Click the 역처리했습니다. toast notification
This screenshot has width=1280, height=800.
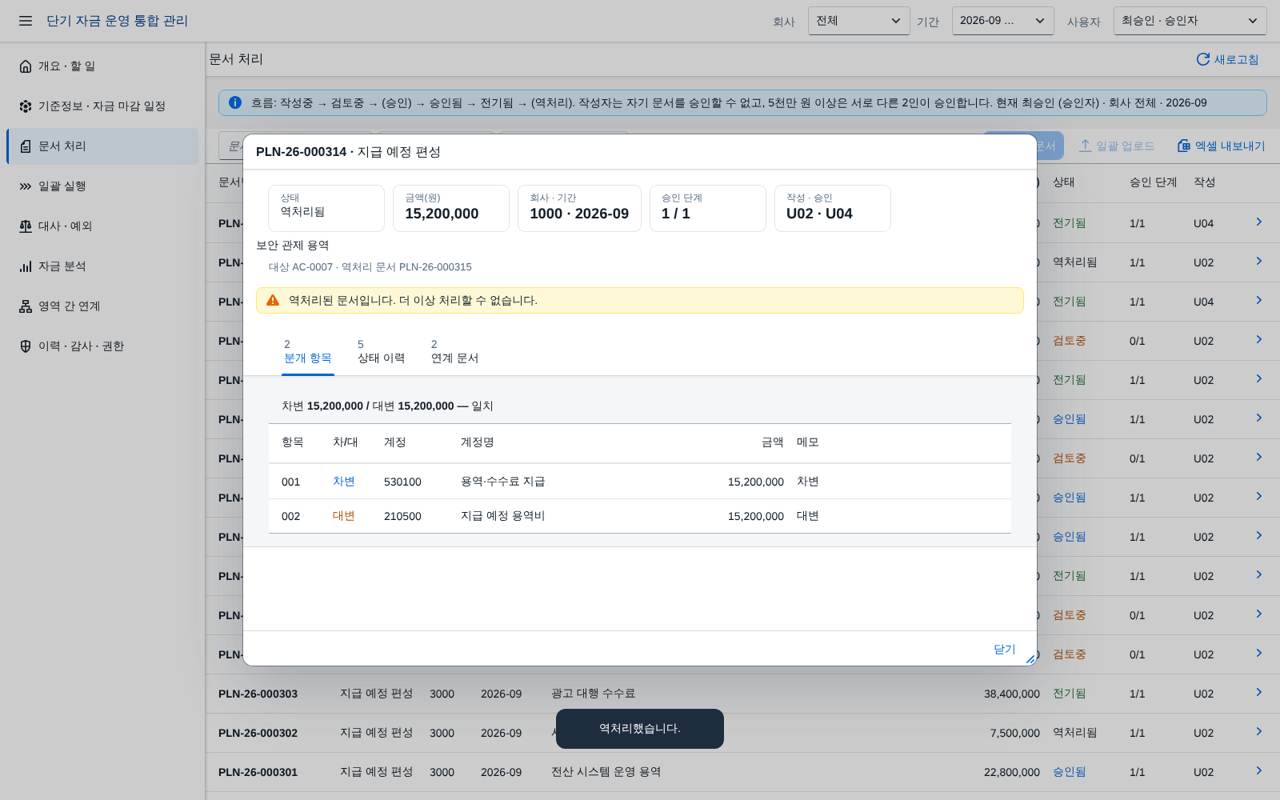(640, 729)
